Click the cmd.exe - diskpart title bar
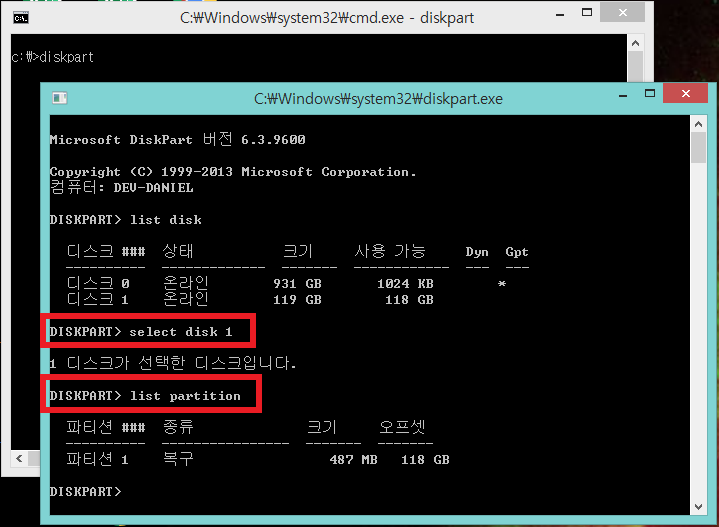Viewport: 719px width, 527px height. point(327,18)
